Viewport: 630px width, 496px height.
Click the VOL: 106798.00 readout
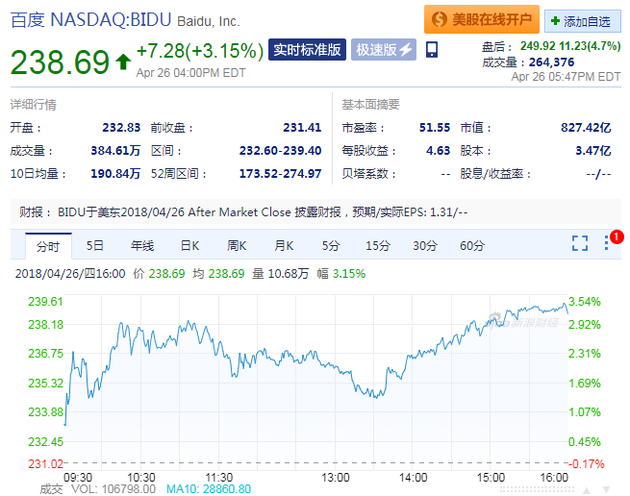coord(113,489)
